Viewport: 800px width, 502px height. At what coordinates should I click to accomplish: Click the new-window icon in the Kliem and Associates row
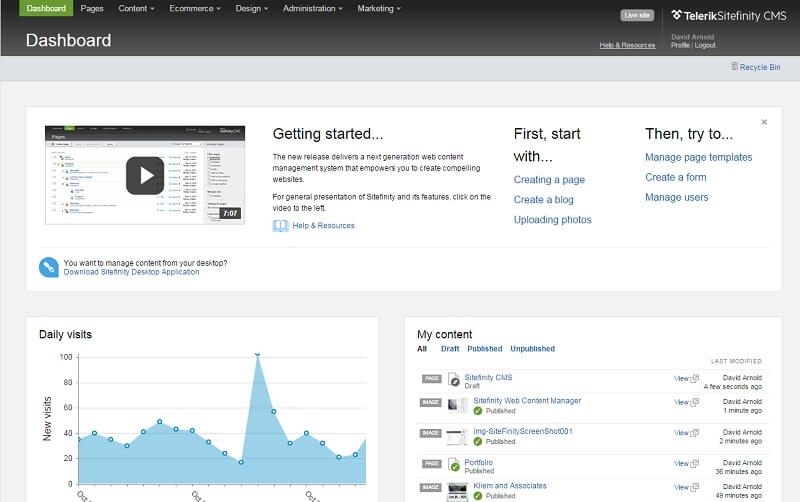694,487
